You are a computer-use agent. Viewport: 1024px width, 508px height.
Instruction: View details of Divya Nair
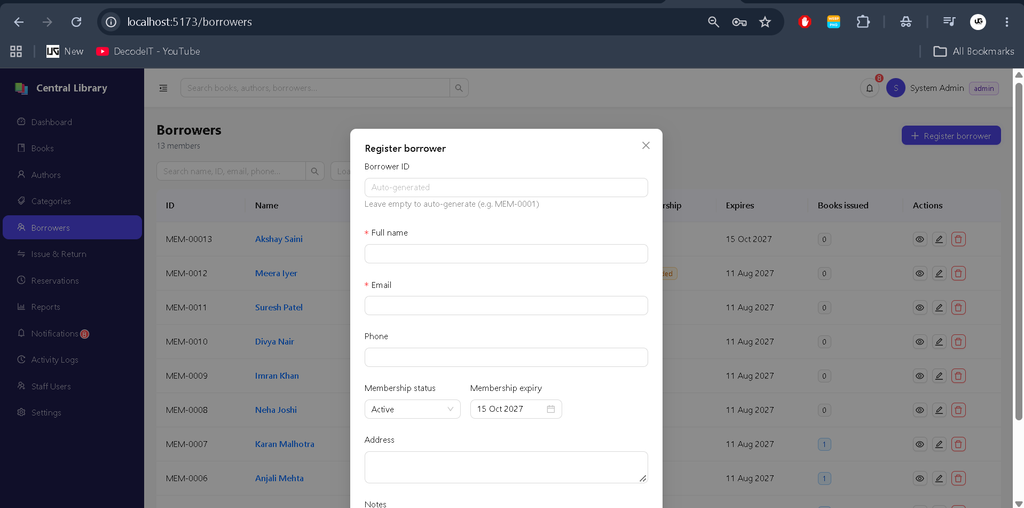[x=920, y=341]
